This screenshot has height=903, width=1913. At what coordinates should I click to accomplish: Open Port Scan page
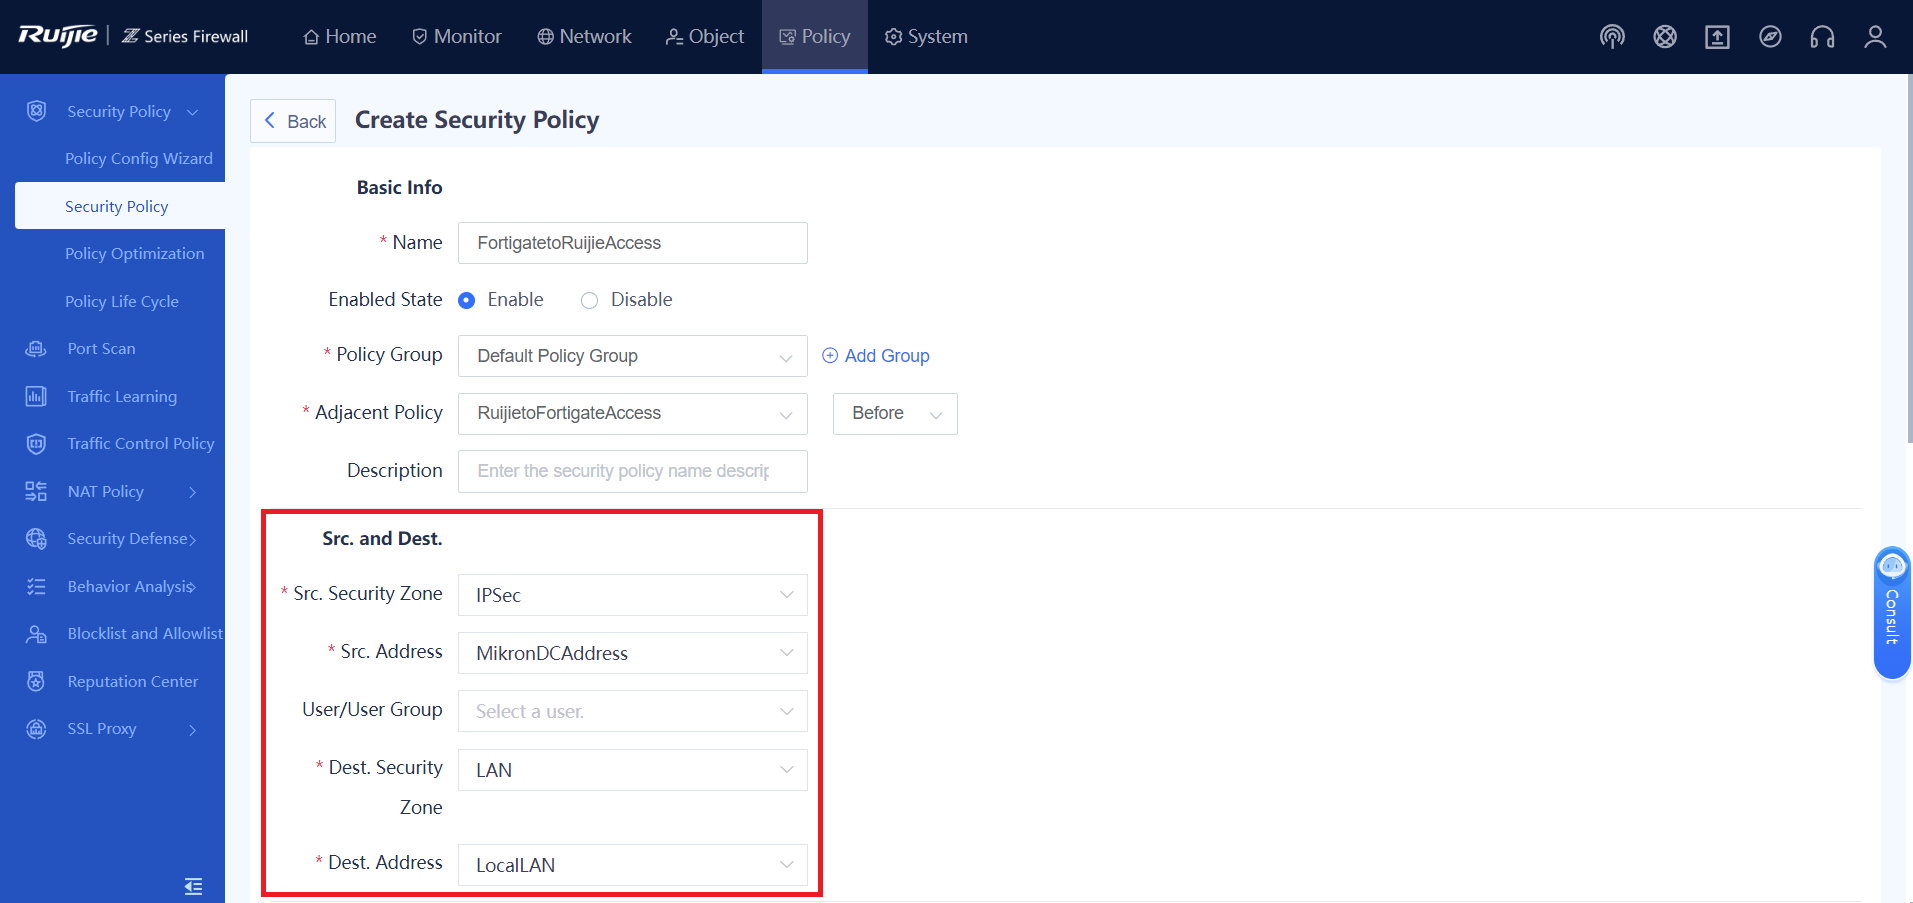pyautogui.click(x=101, y=349)
